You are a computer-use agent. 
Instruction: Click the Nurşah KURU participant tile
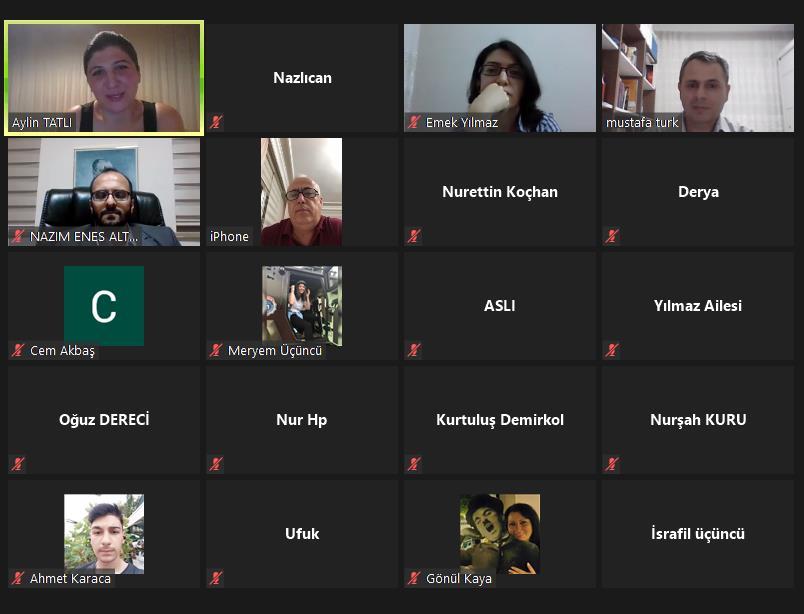(x=698, y=420)
